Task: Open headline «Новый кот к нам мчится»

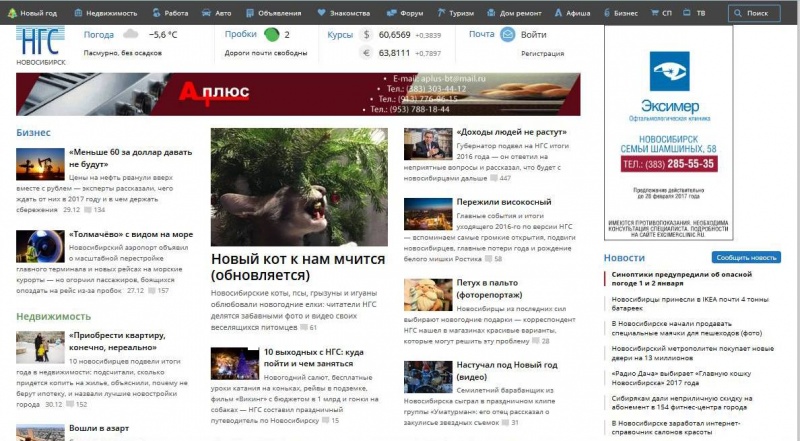Action: (x=297, y=267)
